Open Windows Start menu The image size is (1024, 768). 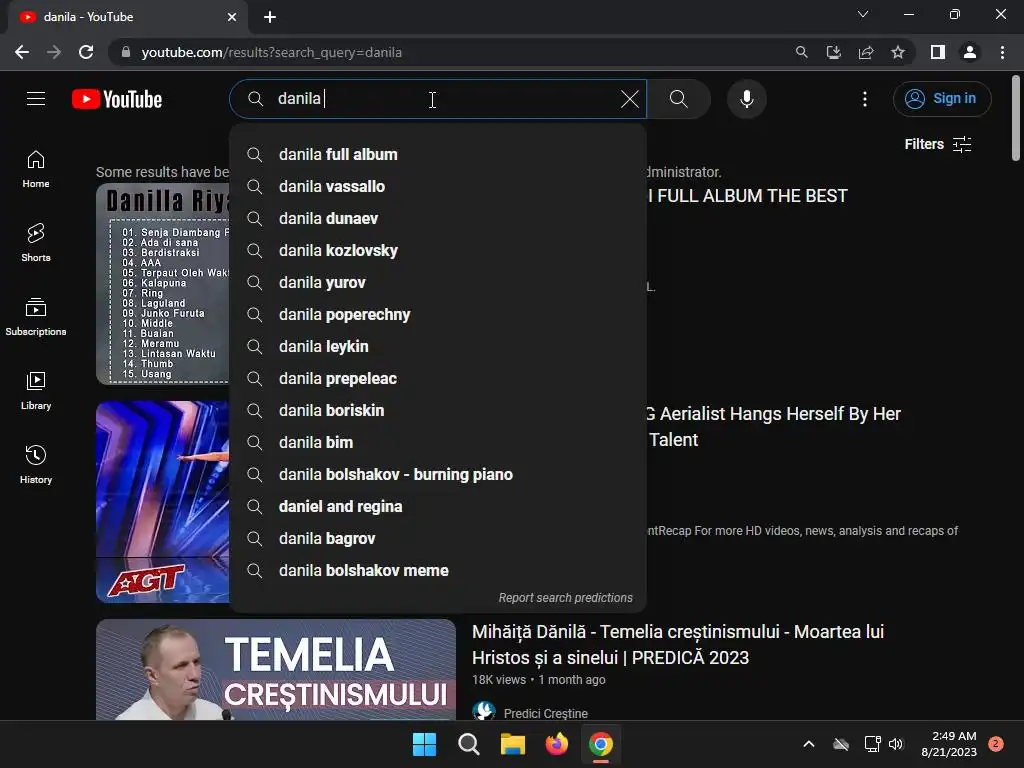tap(424, 744)
